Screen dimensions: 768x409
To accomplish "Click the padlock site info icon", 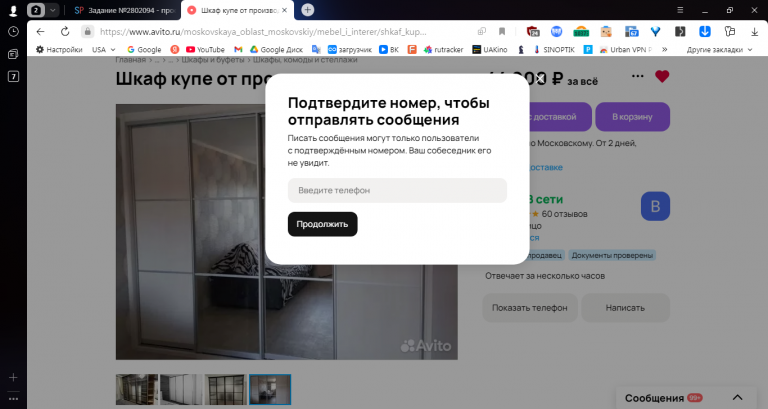I will pos(87,32).
